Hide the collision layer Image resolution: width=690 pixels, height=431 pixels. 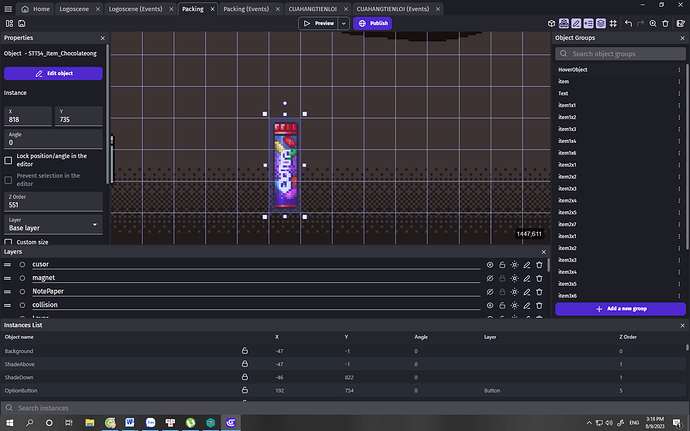(490, 305)
